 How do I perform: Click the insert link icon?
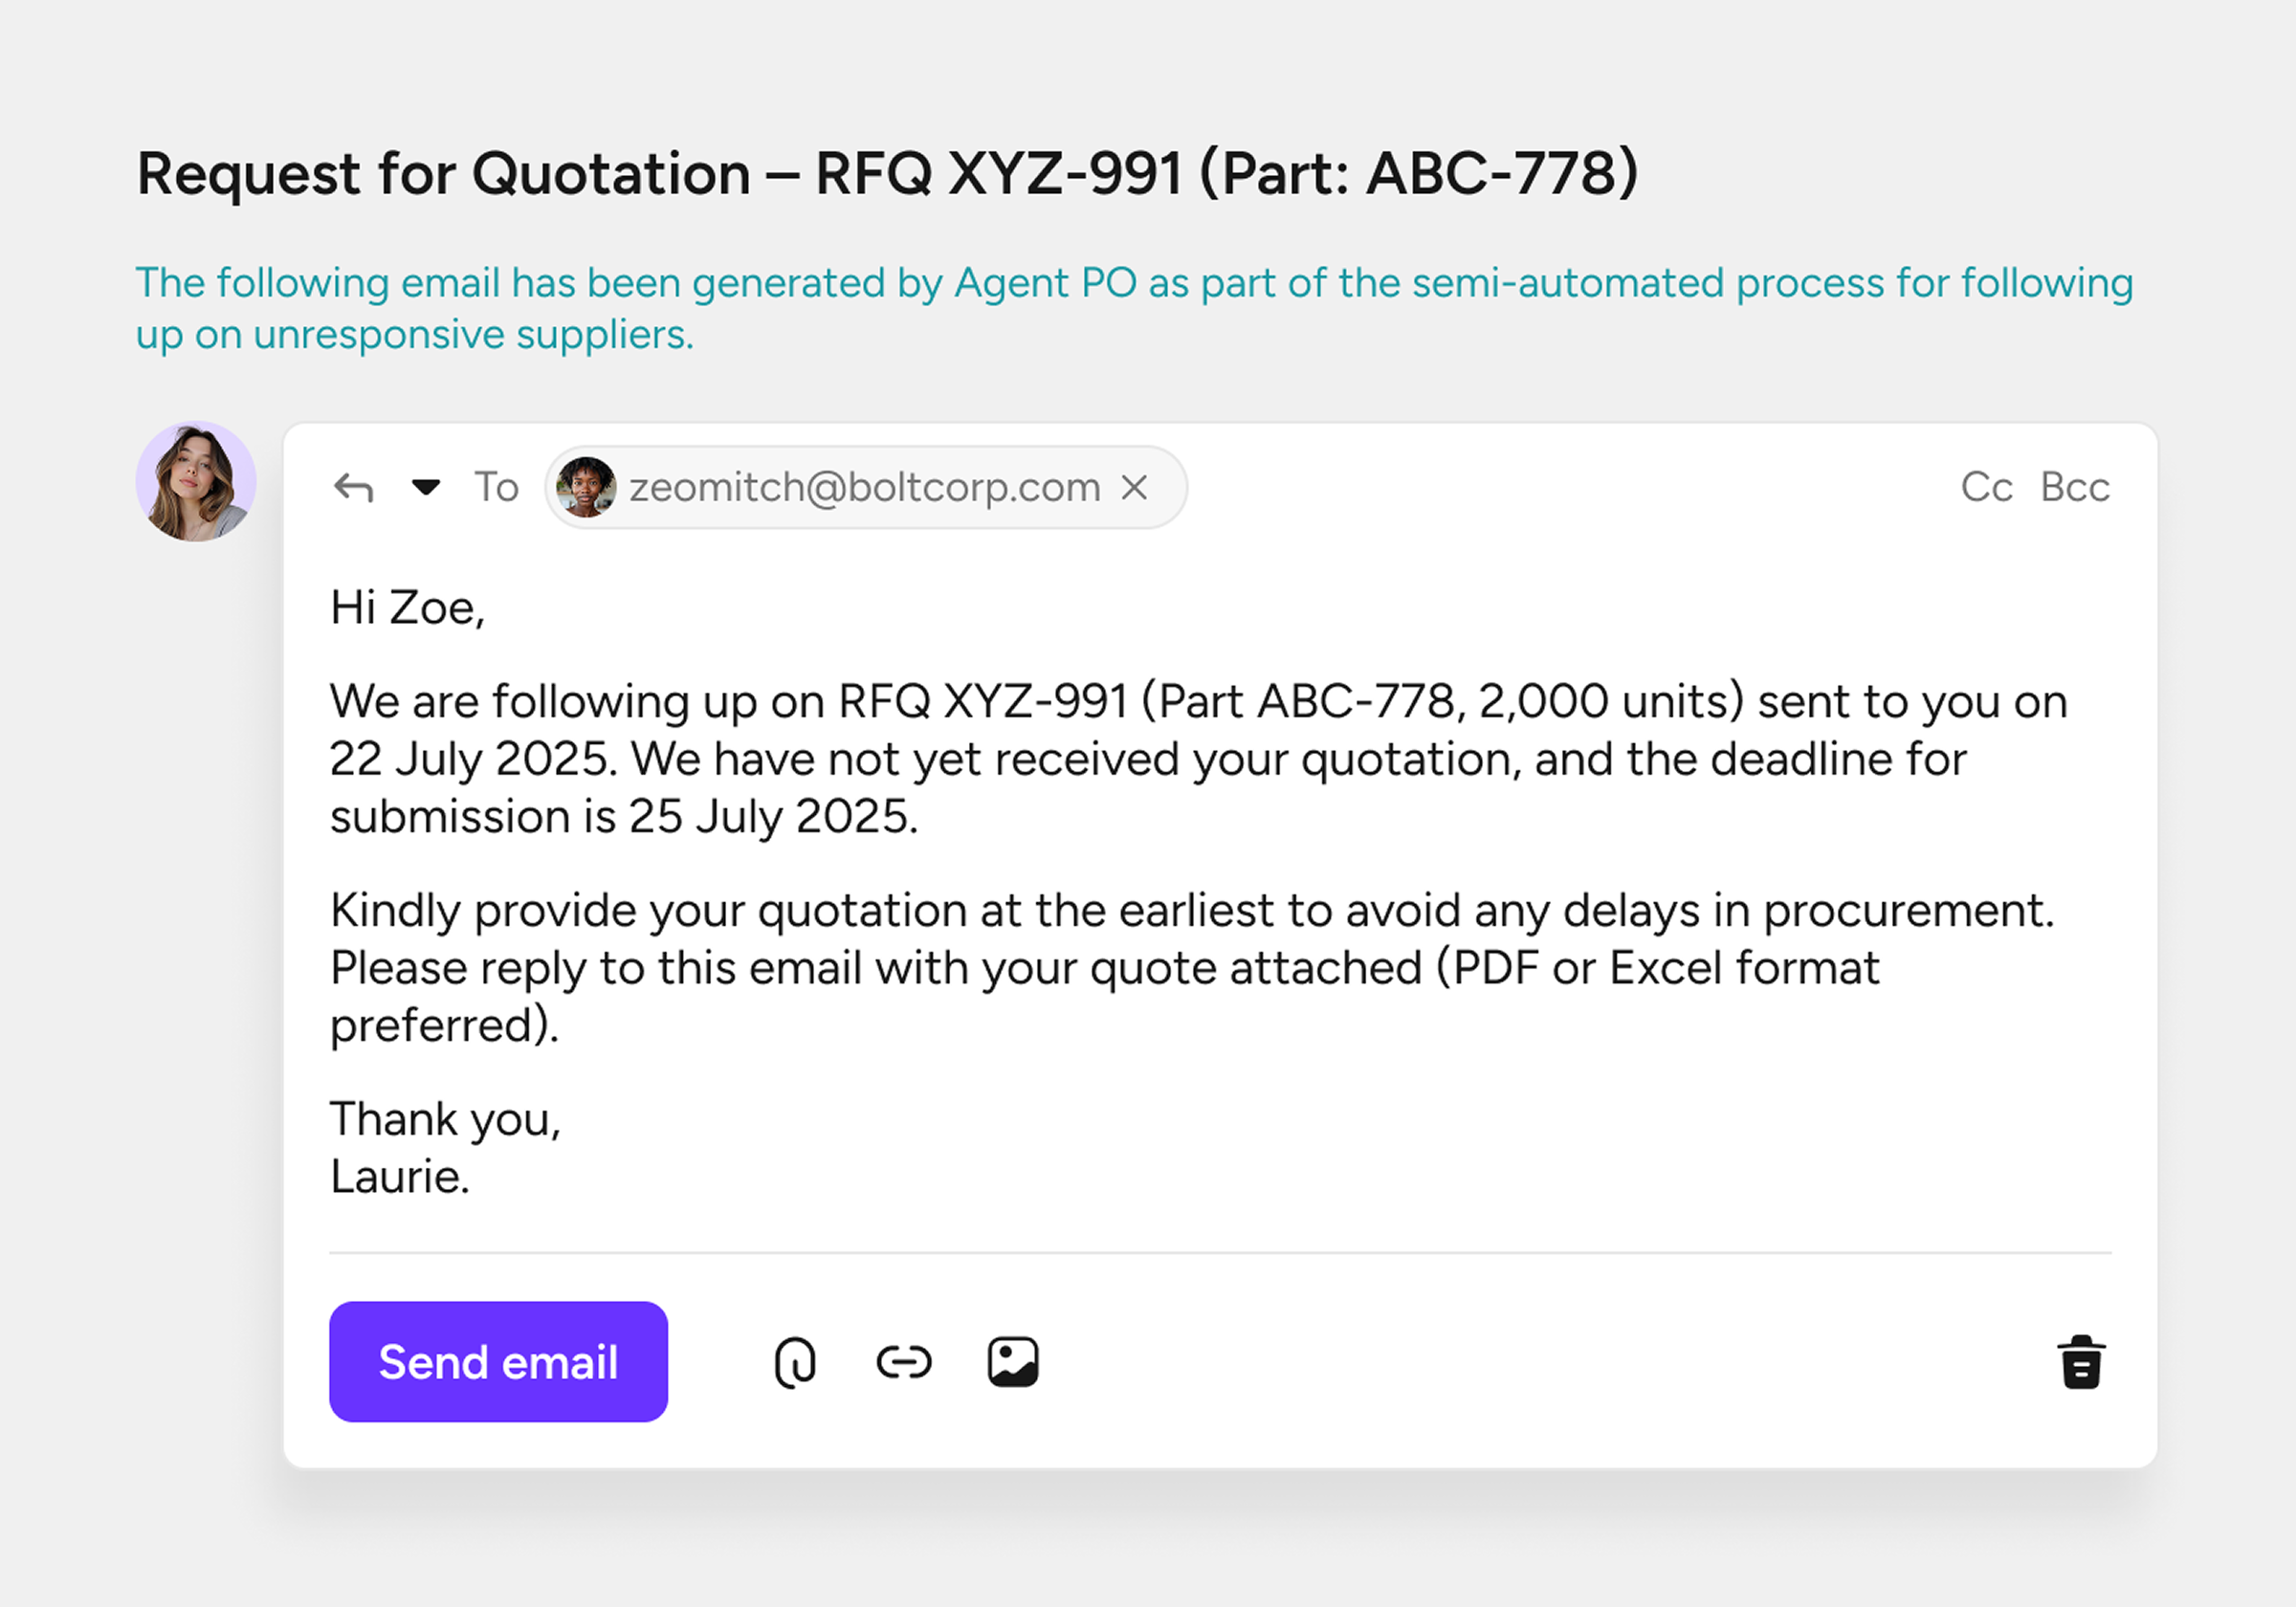(904, 1362)
